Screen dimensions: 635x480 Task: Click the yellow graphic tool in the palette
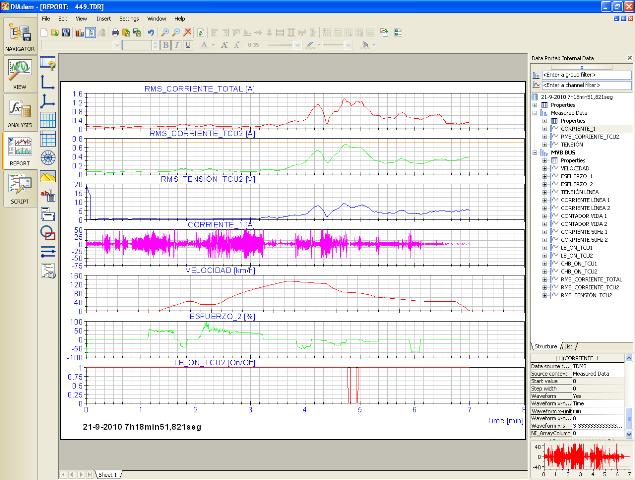[x=47, y=177]
